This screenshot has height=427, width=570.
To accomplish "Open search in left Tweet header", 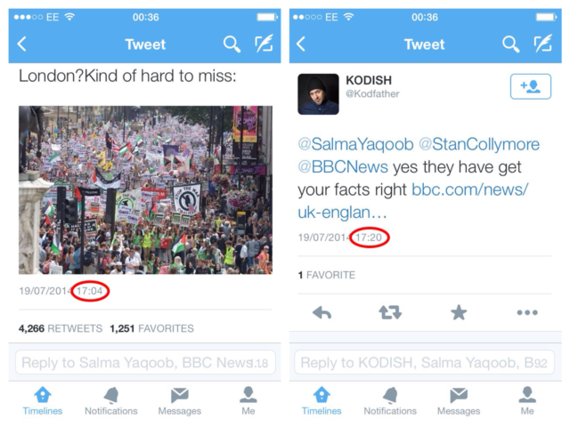I will click(232, 44).
